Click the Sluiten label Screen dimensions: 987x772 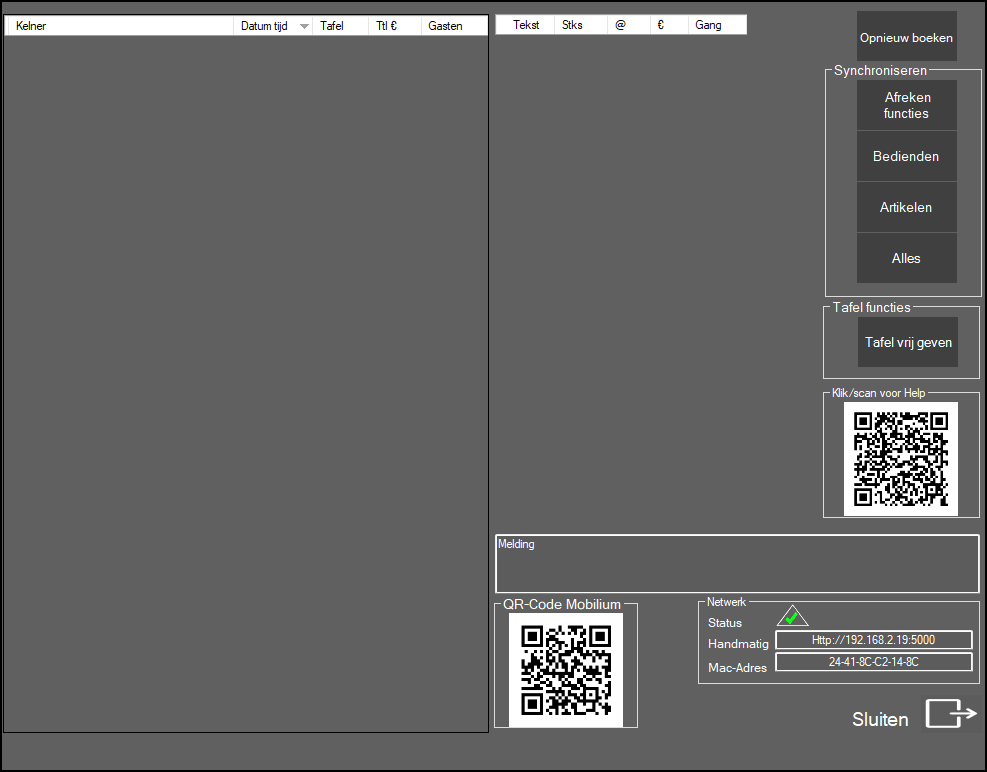tap(880, 719)
